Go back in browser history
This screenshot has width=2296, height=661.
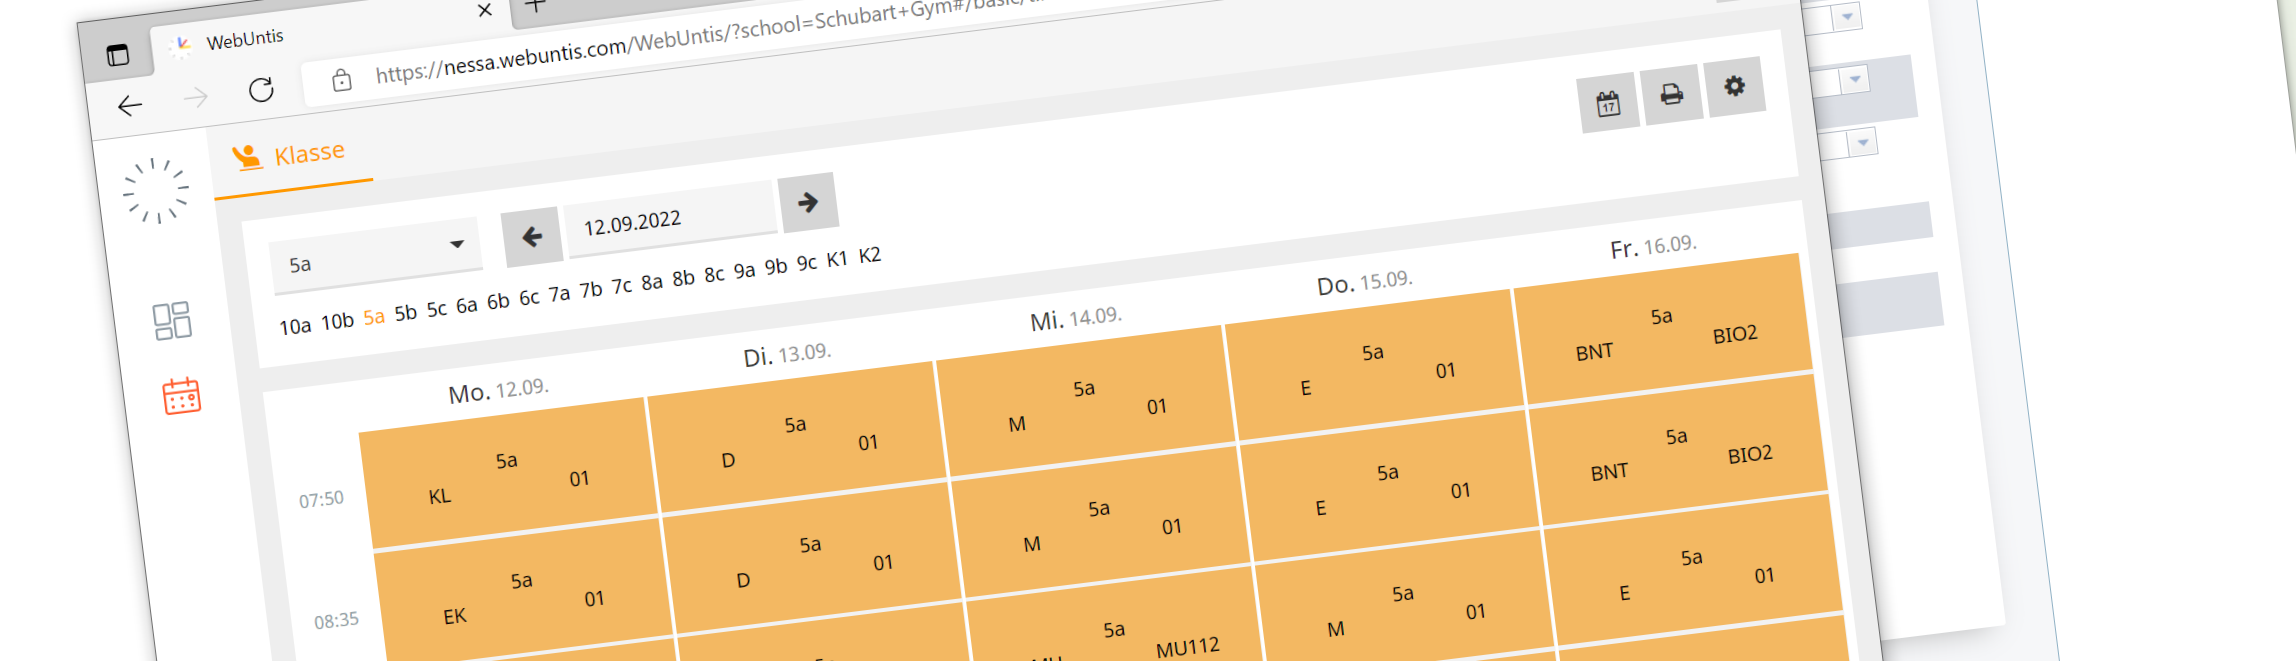130,106
